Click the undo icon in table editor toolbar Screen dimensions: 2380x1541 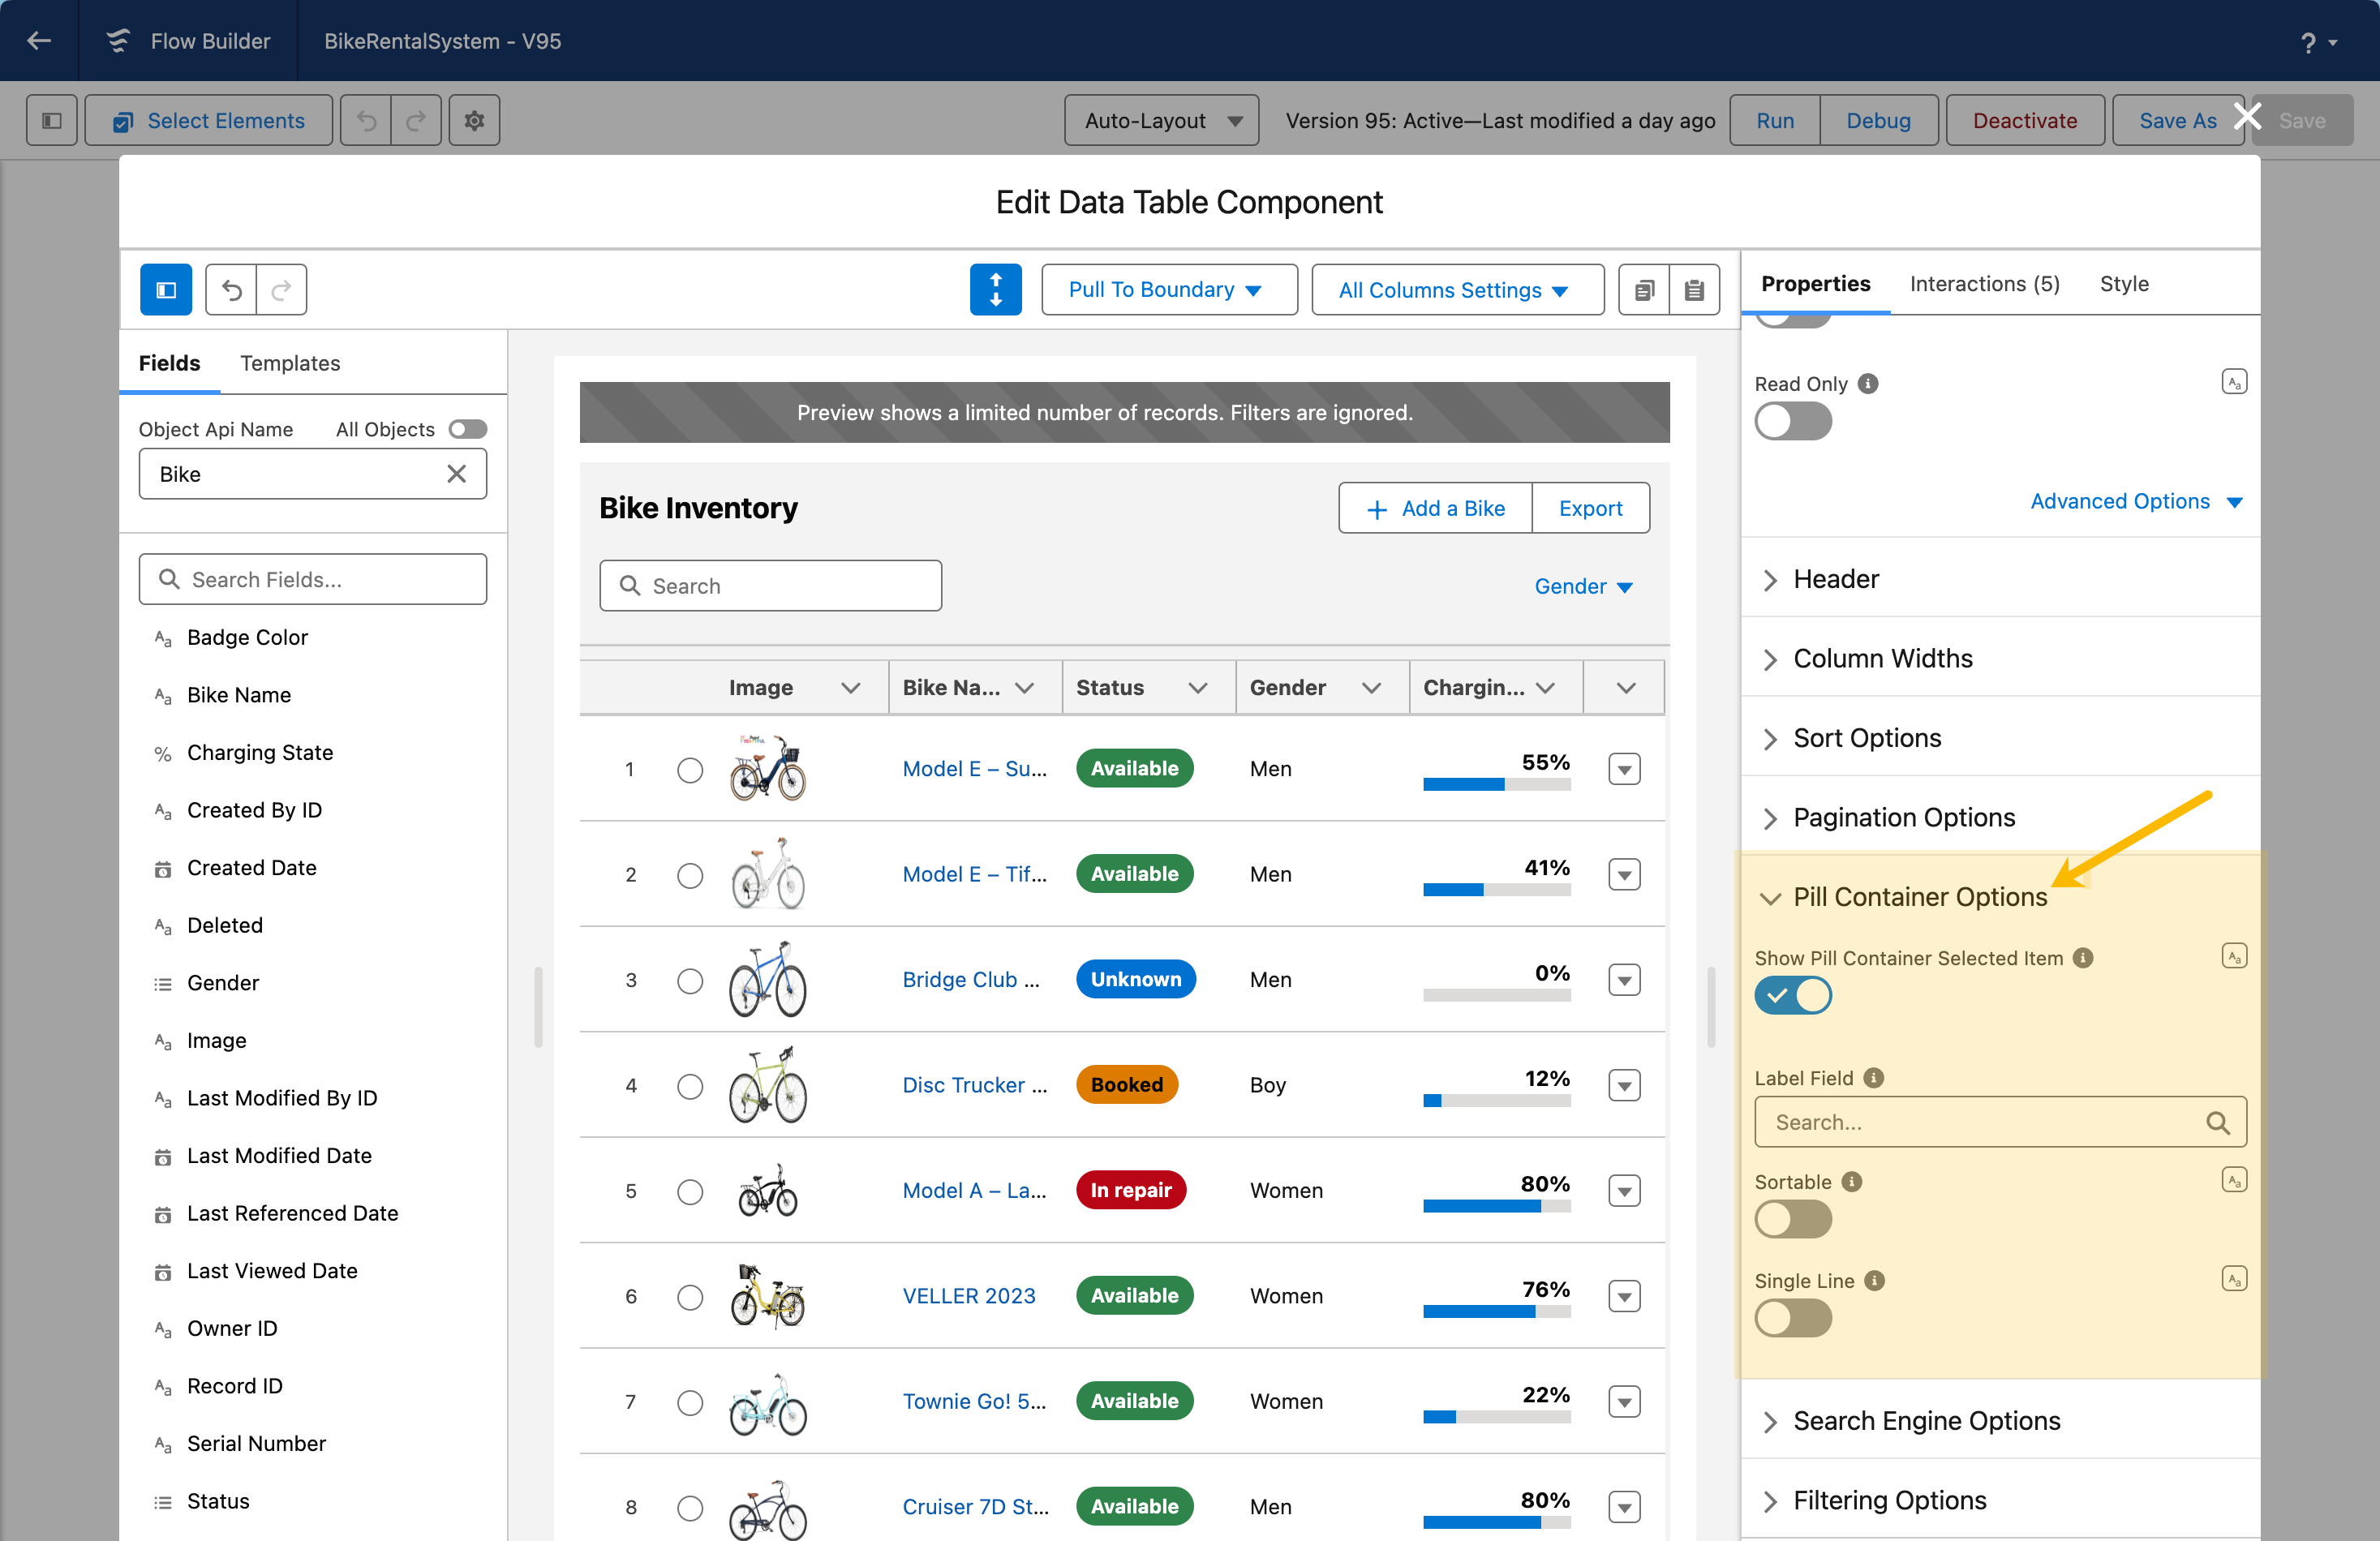tap(231, 290)
